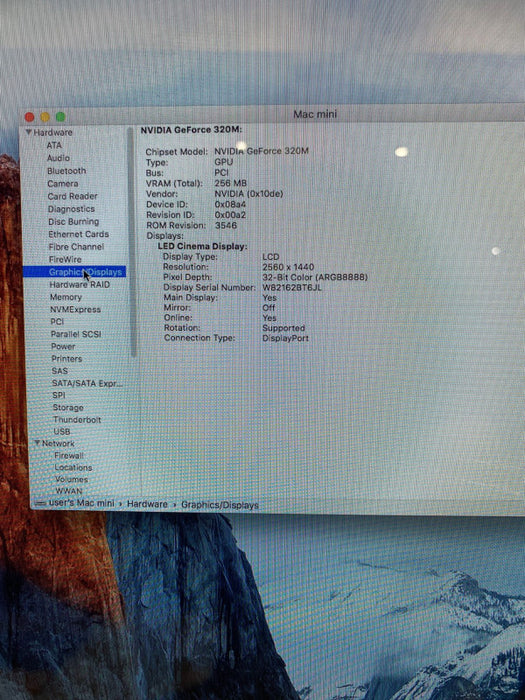The width and height of the screenshot is (525, 700).
Task: Open Diagnostics in the sidebar
Action: [71, 209]
